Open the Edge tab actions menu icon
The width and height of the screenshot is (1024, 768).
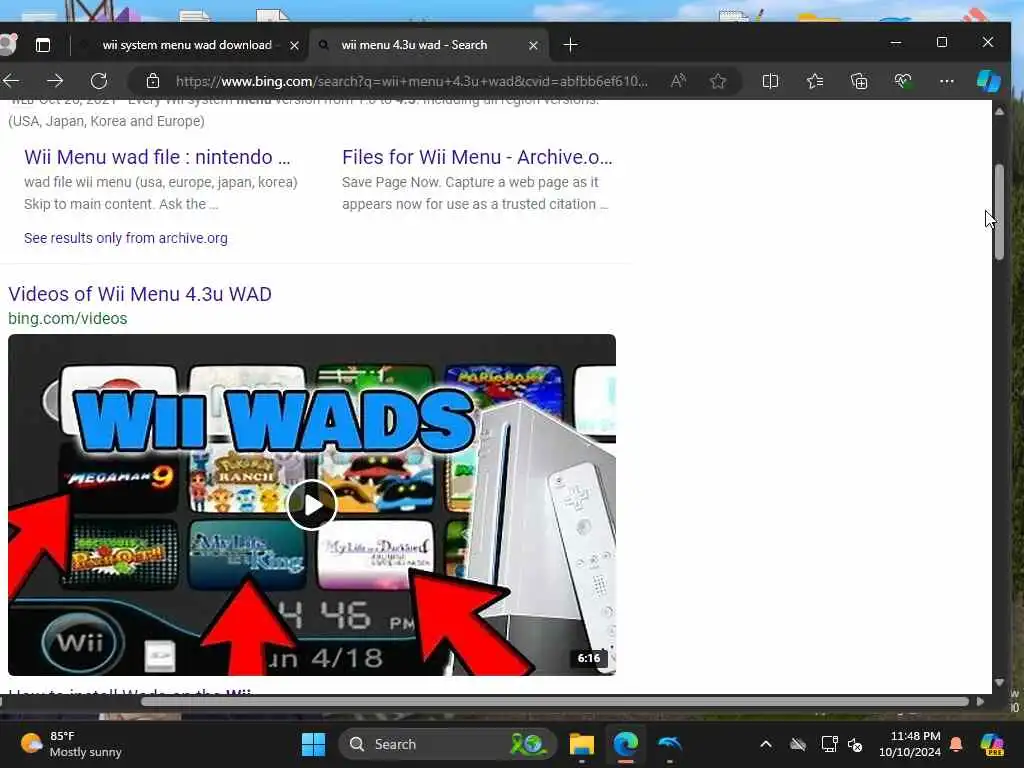[43, 45]
